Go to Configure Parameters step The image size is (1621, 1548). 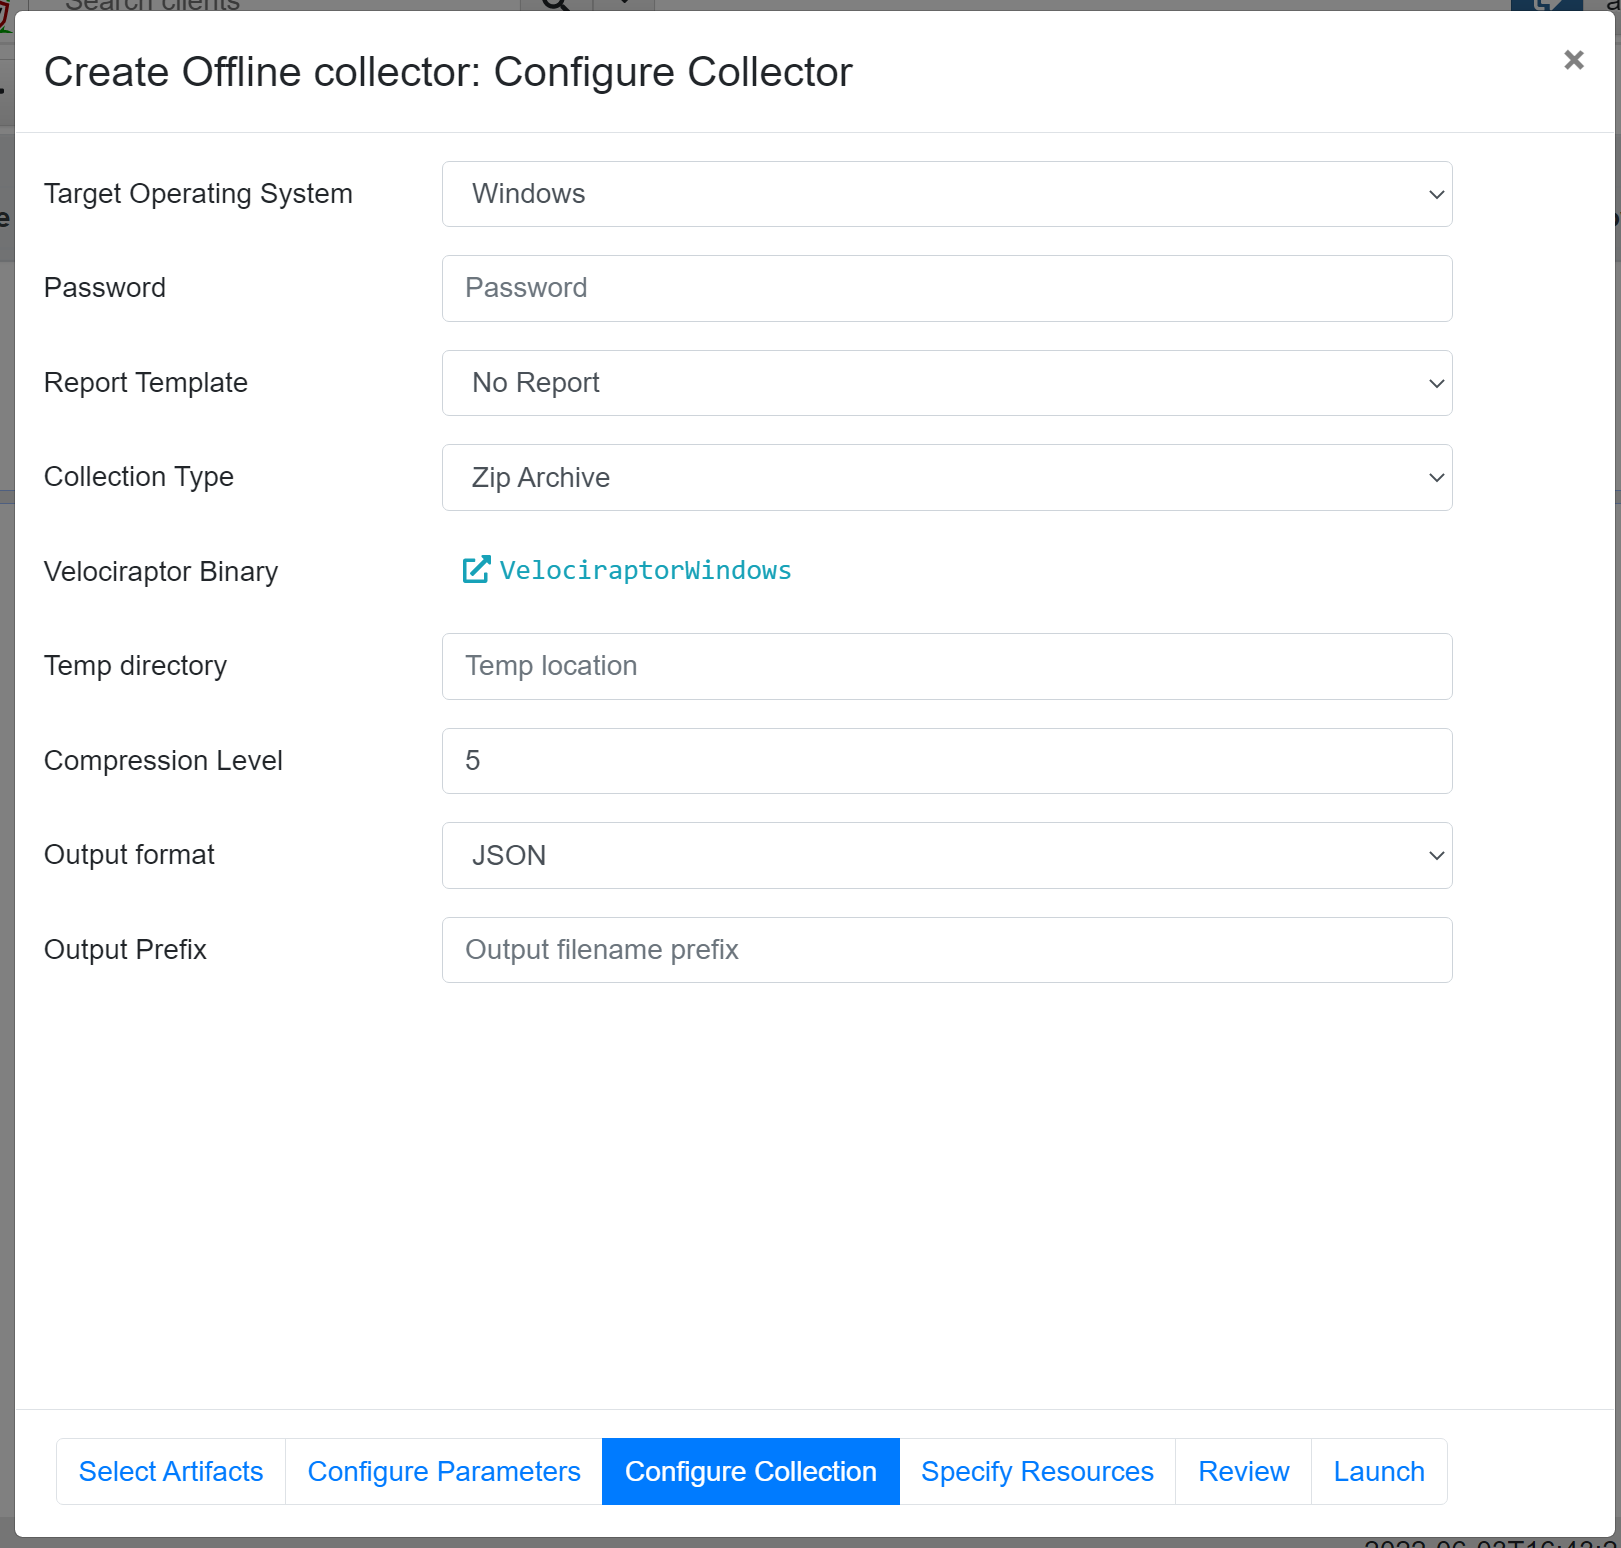tap(444, 1471)
